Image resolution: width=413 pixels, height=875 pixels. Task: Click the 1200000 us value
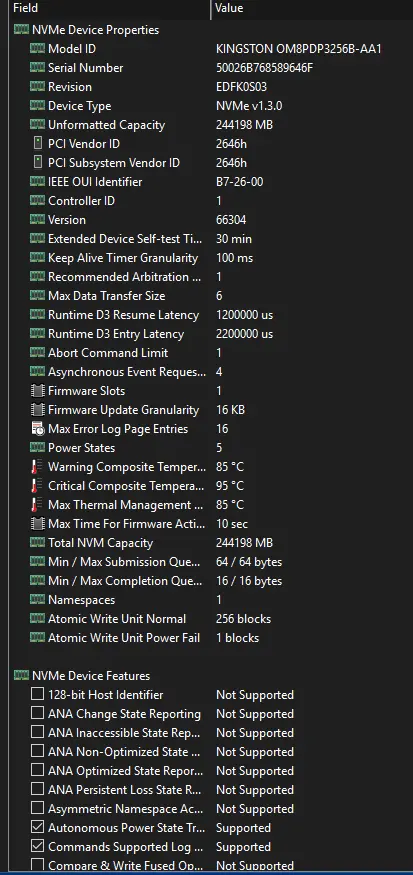pyautogui.click(x=244, y=315)
